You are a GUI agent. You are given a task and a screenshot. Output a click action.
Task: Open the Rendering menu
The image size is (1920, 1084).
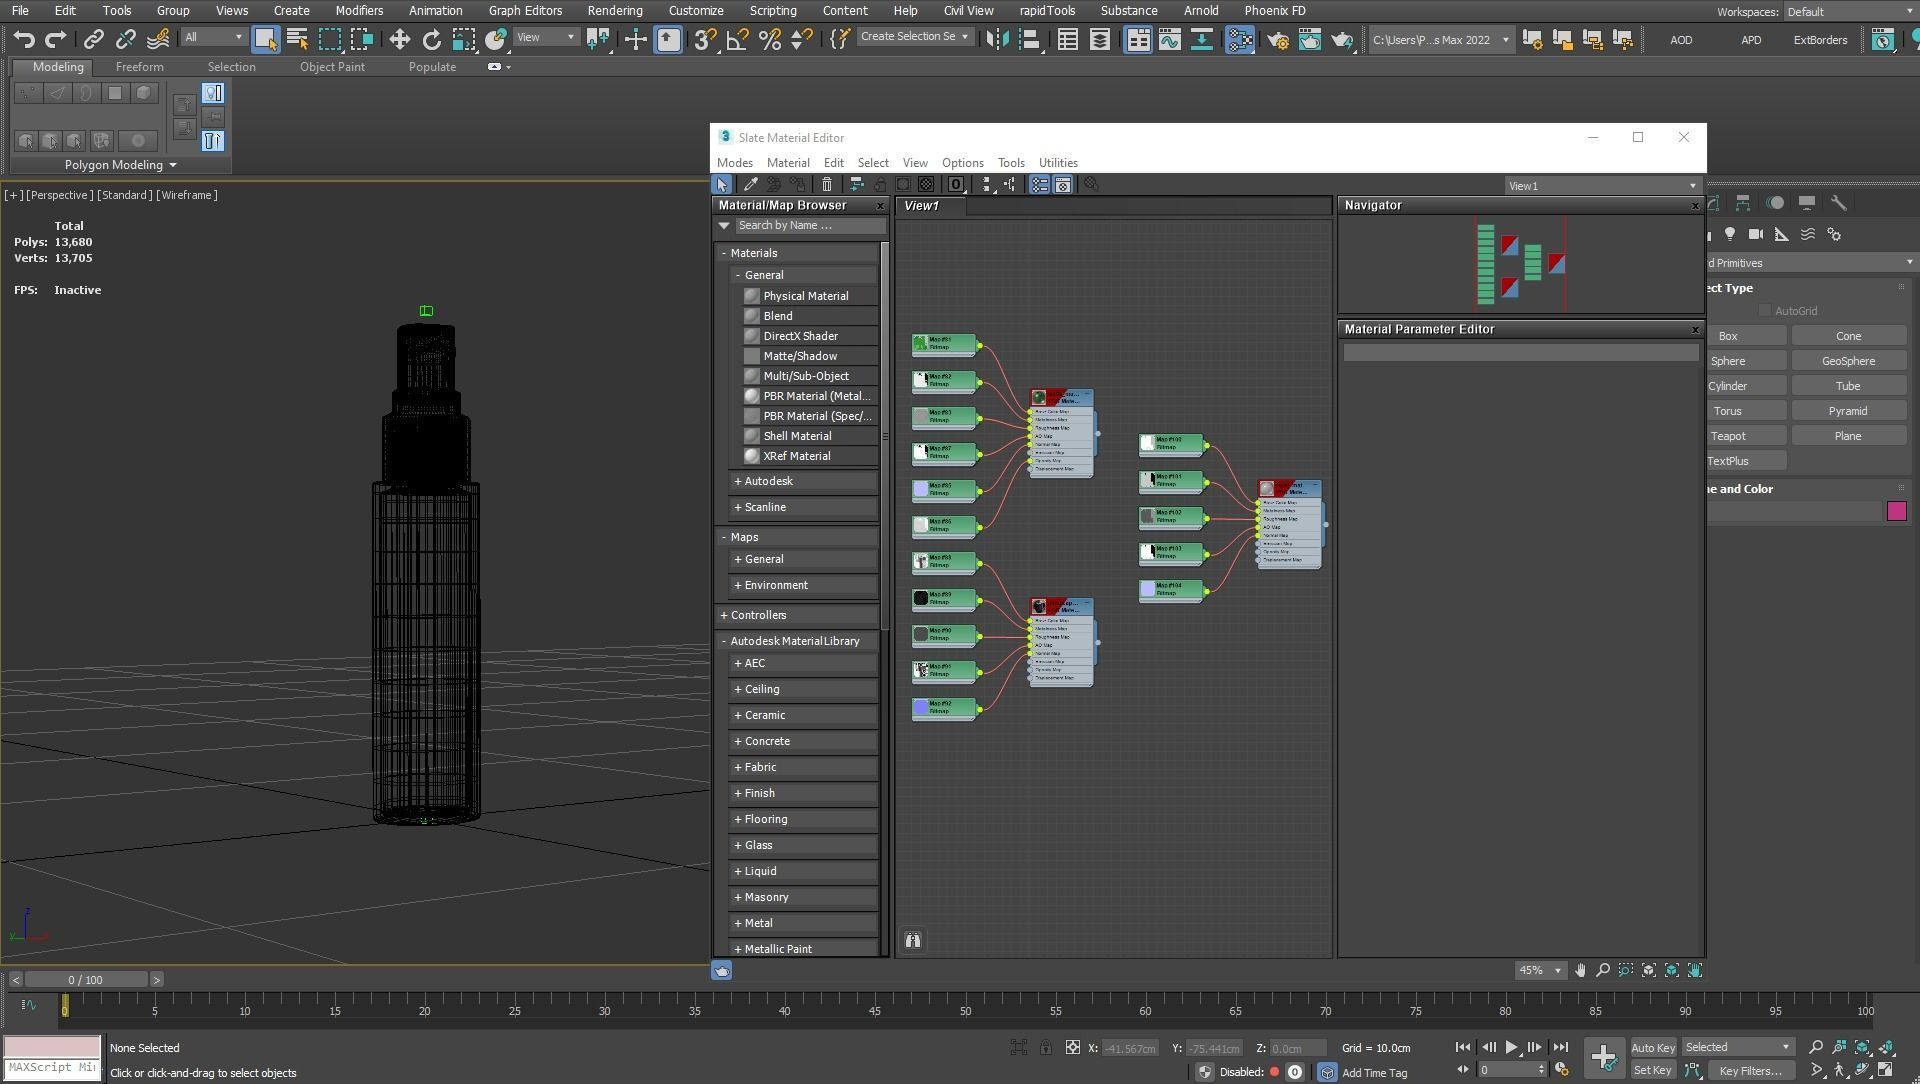(x=614, y=10)
